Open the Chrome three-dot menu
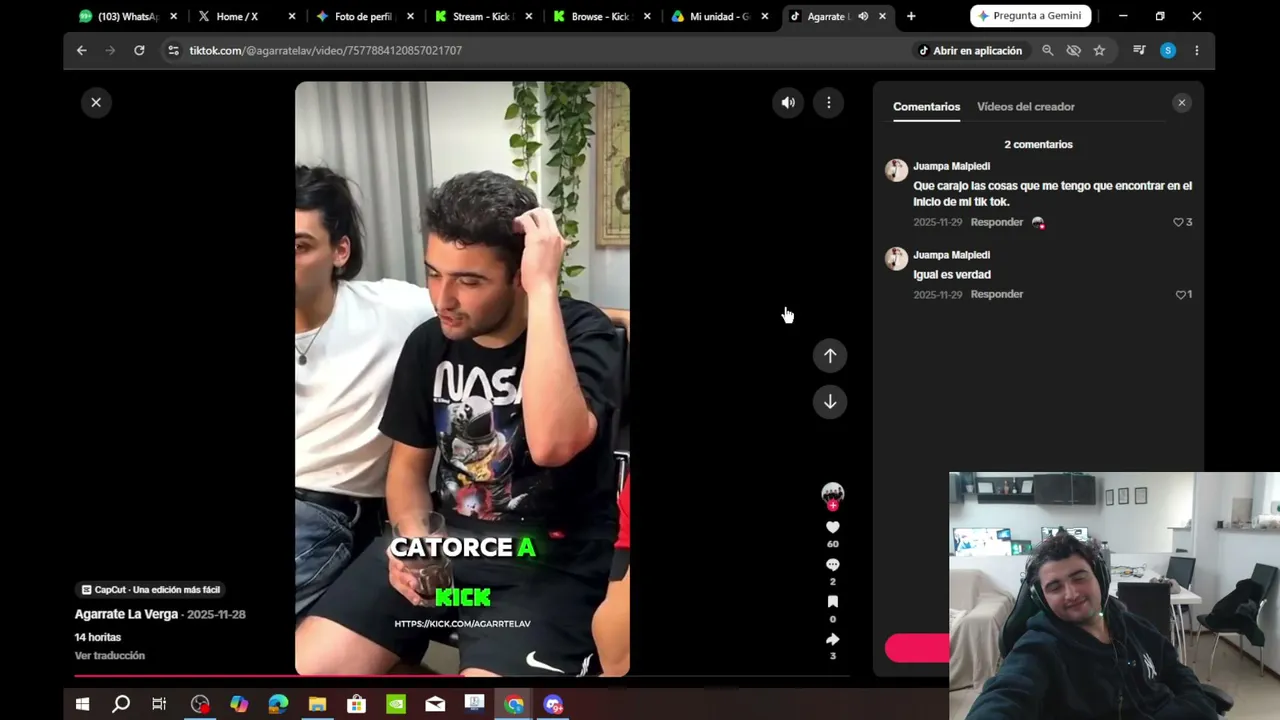Screen dimensions: 1280x720 (x=1197, y=50)
